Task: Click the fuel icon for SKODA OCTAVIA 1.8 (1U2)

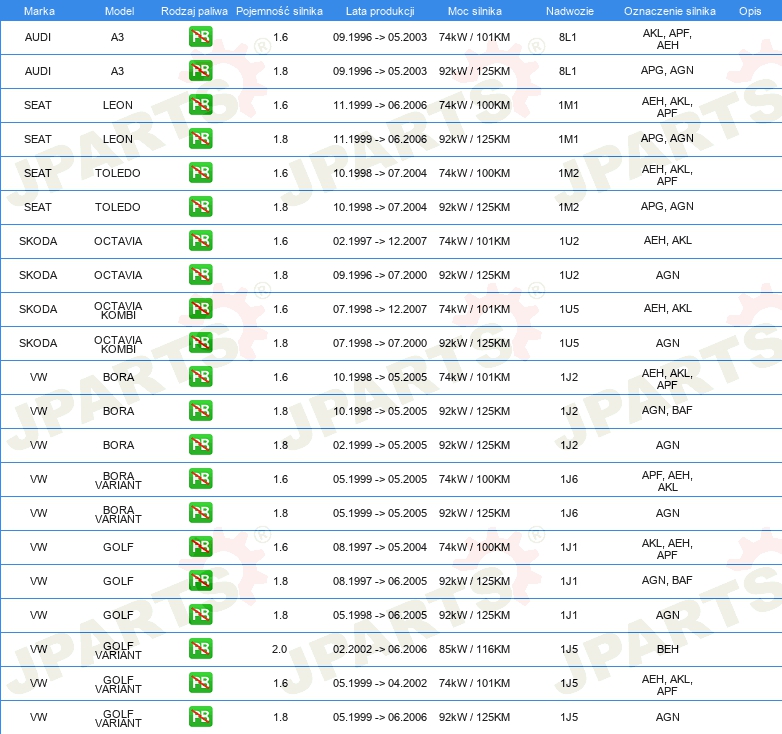Action: [x=200, y=275]
